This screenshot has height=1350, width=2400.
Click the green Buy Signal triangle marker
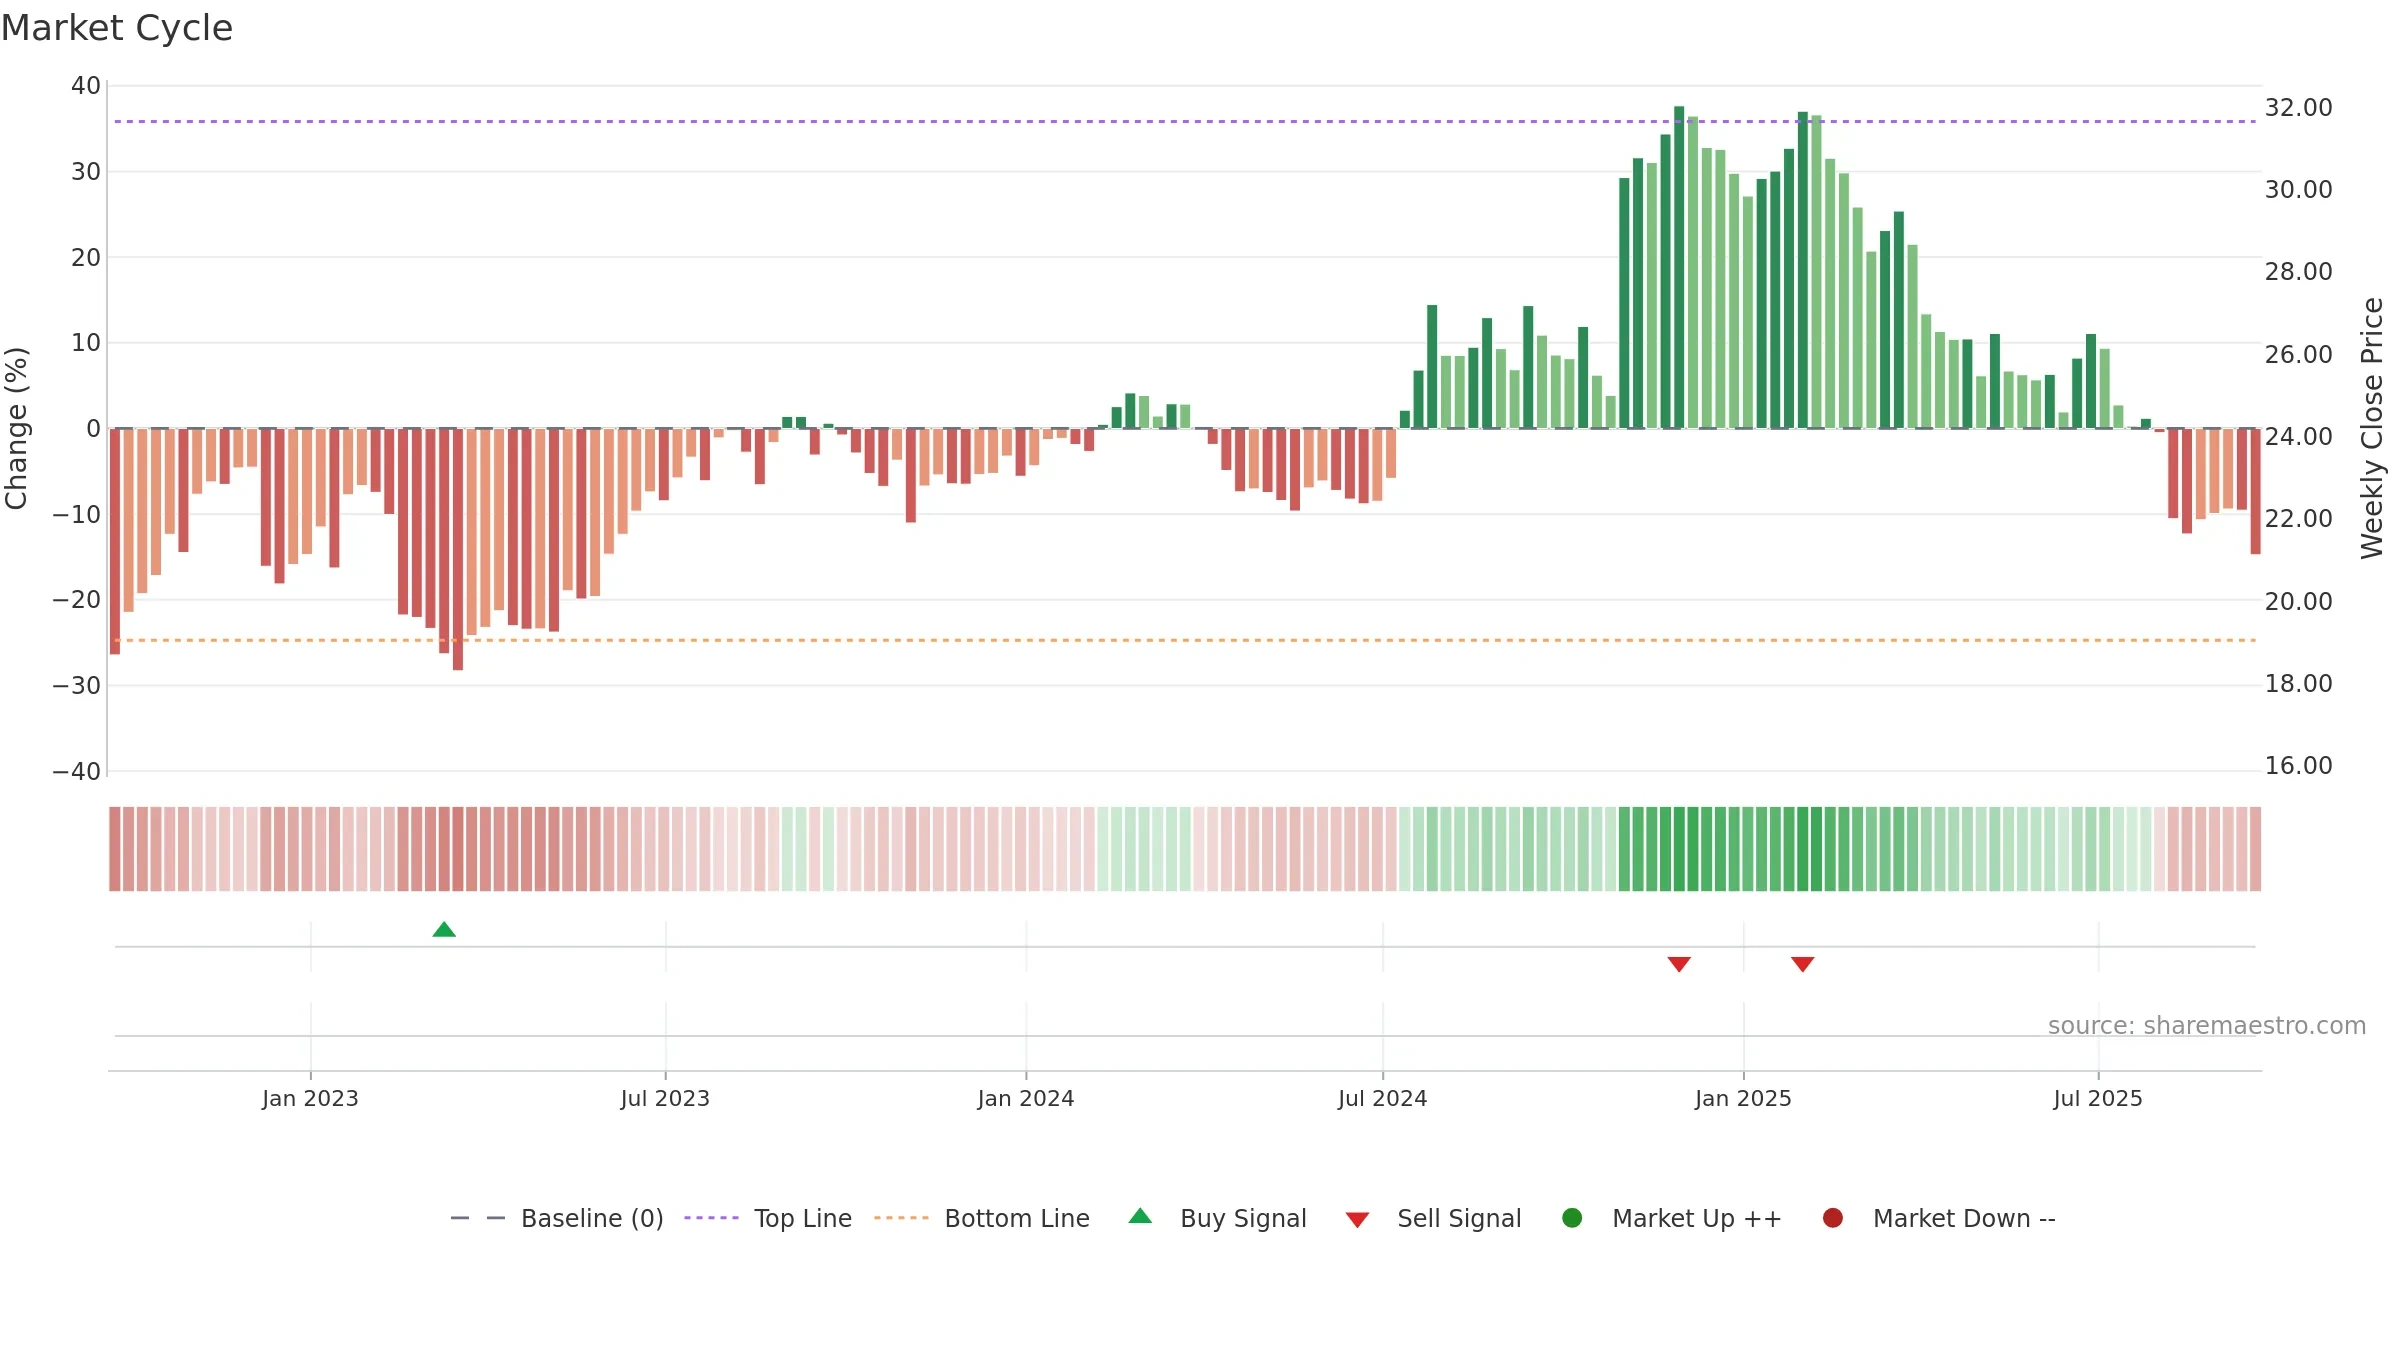tap(444, 930)
